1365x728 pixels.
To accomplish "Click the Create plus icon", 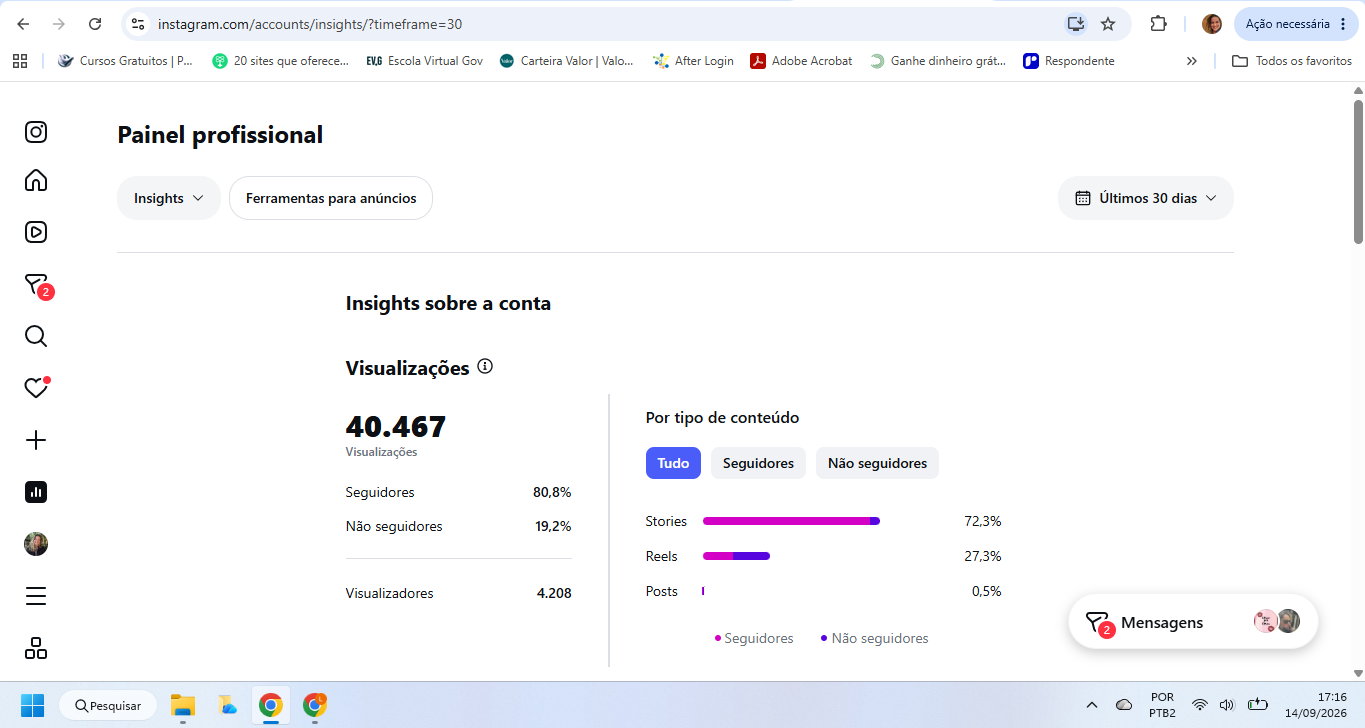I will (36, 440).
